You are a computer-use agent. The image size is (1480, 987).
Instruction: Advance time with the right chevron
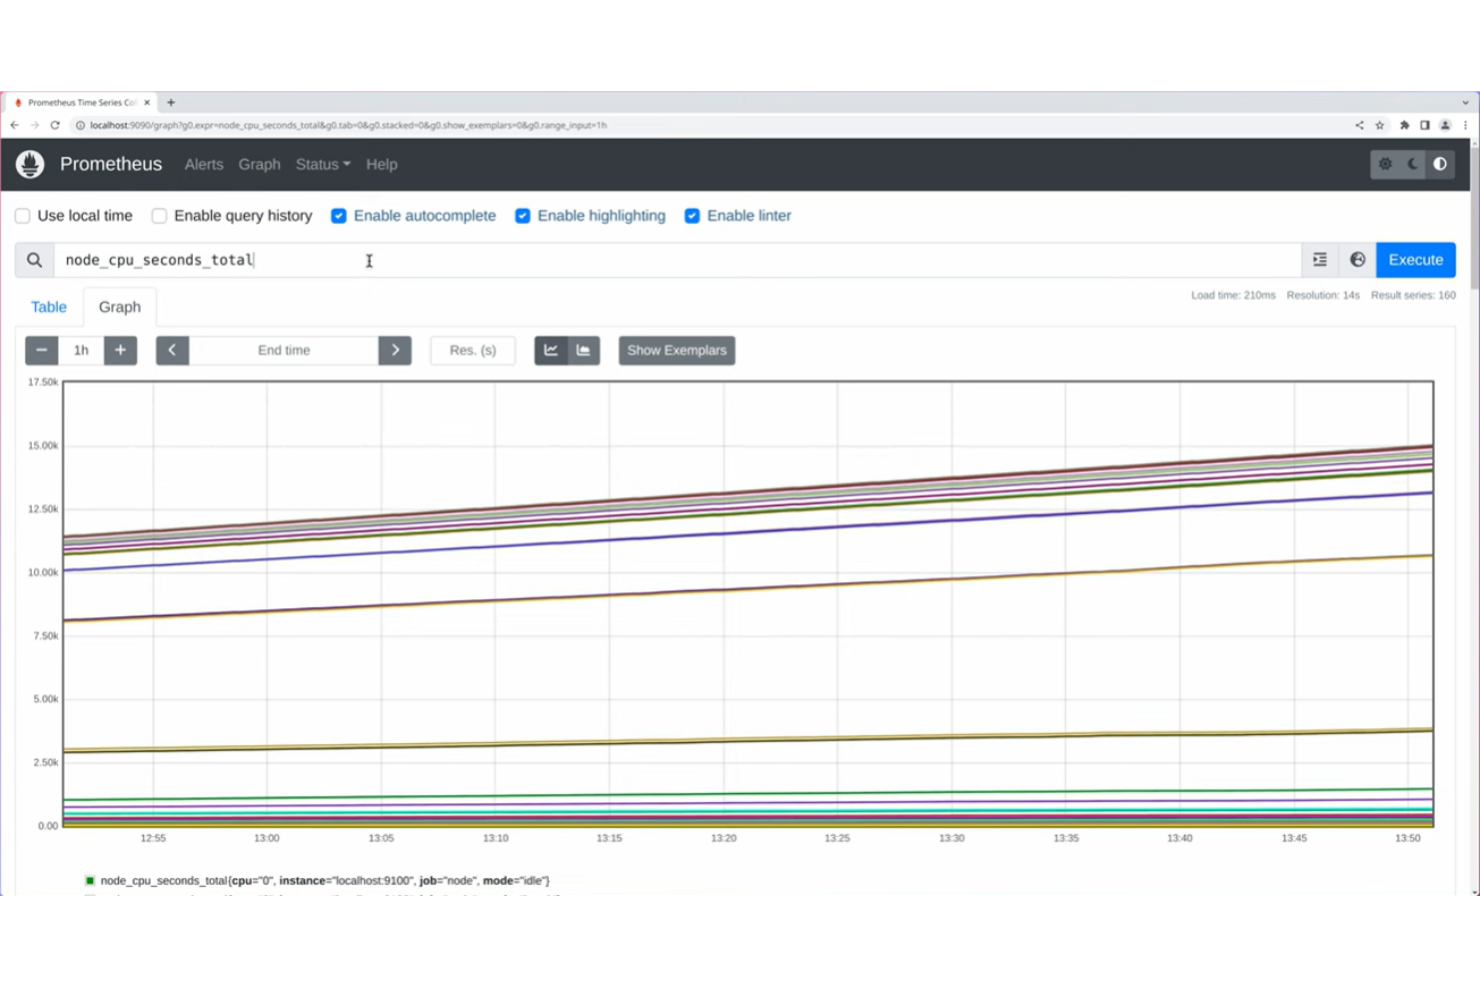pos(395,350)
